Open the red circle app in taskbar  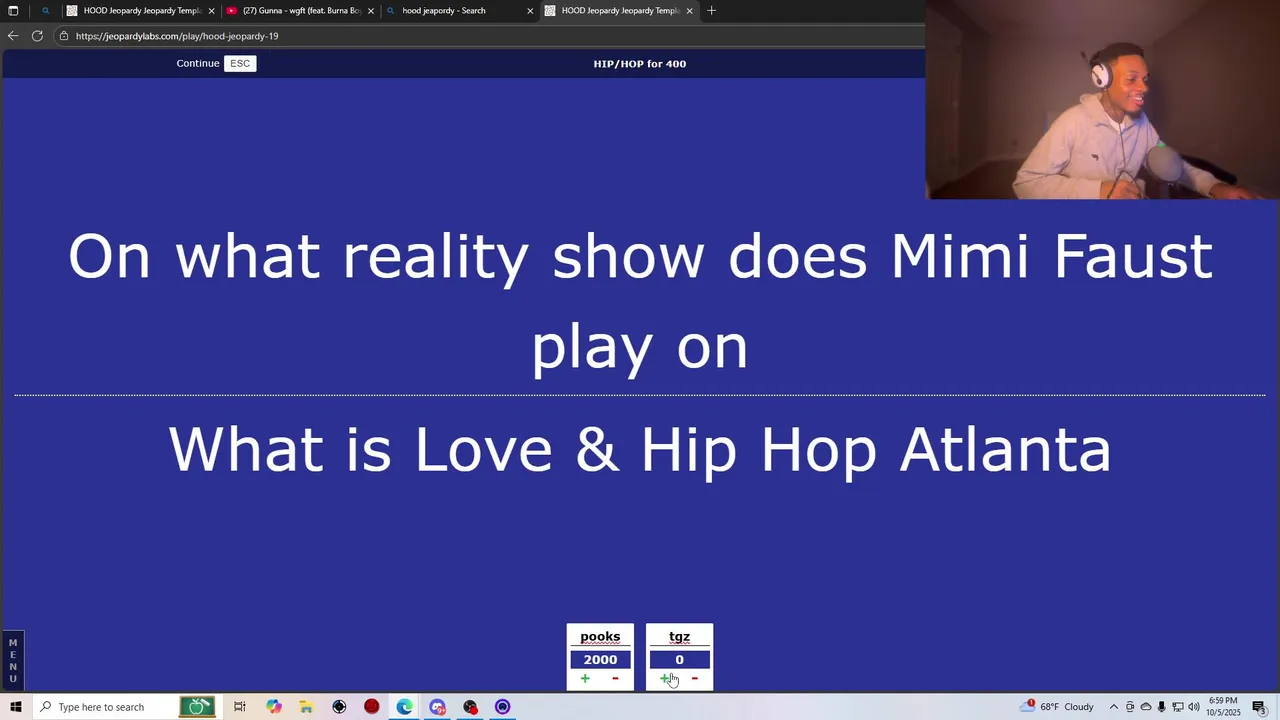click(x=372, y=707)
